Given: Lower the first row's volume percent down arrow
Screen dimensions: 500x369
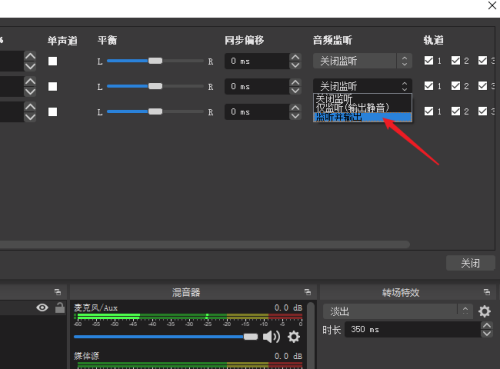Looking at the screenshot, I should point(30,66).
